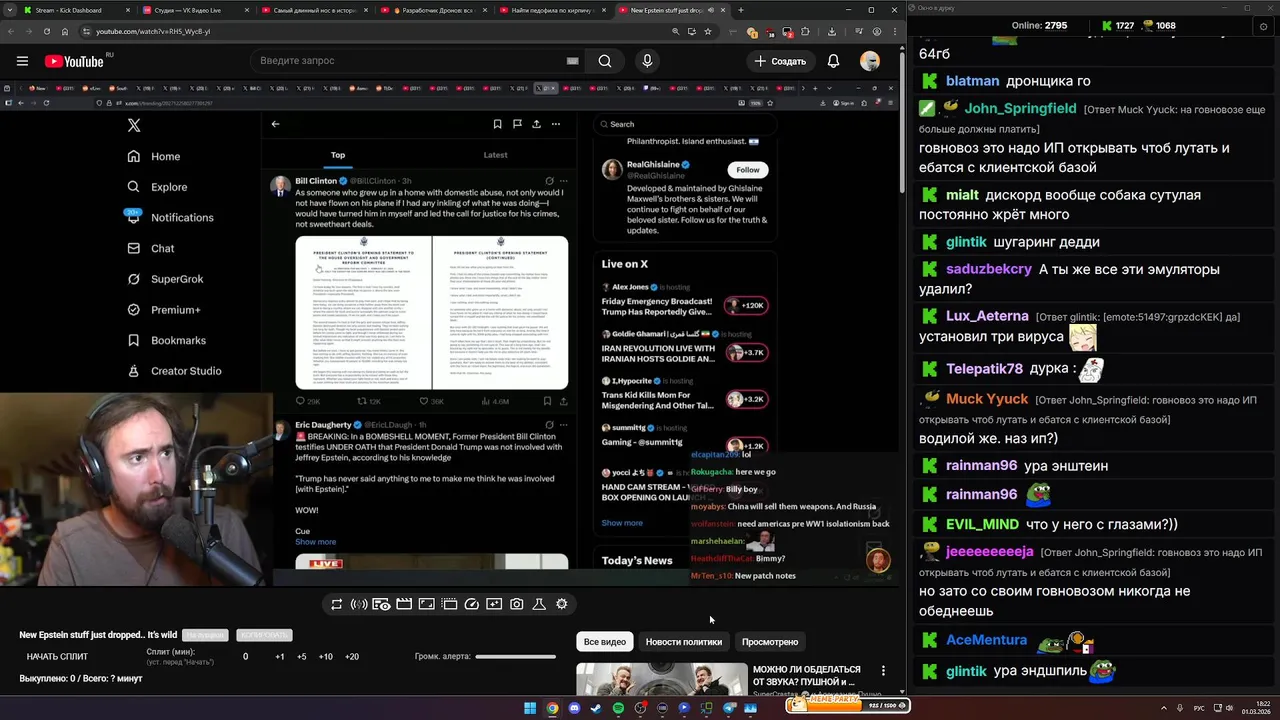Image resolution: width=1280 pixels, height=720 pixels.
Task: Click the on-screen keyboard icon in search
Action: (x=572, y=61)
